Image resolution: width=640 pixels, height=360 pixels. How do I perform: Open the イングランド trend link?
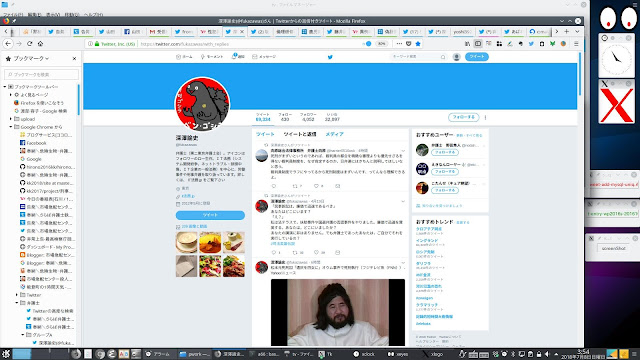pyautogui.click(x=427, y=240)
